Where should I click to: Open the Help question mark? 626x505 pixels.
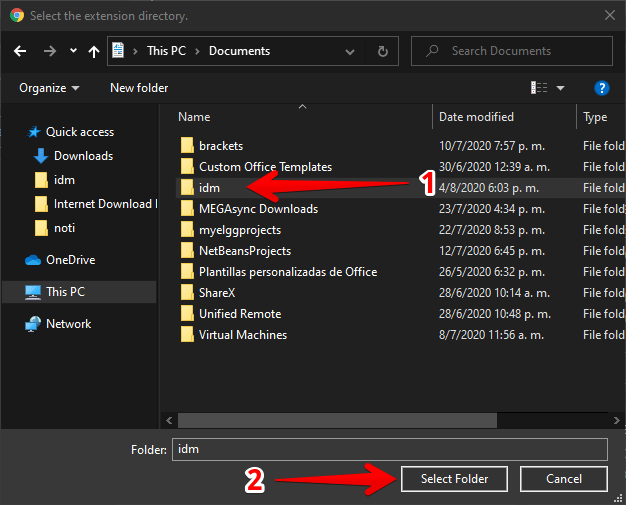[x=601, y=88]
